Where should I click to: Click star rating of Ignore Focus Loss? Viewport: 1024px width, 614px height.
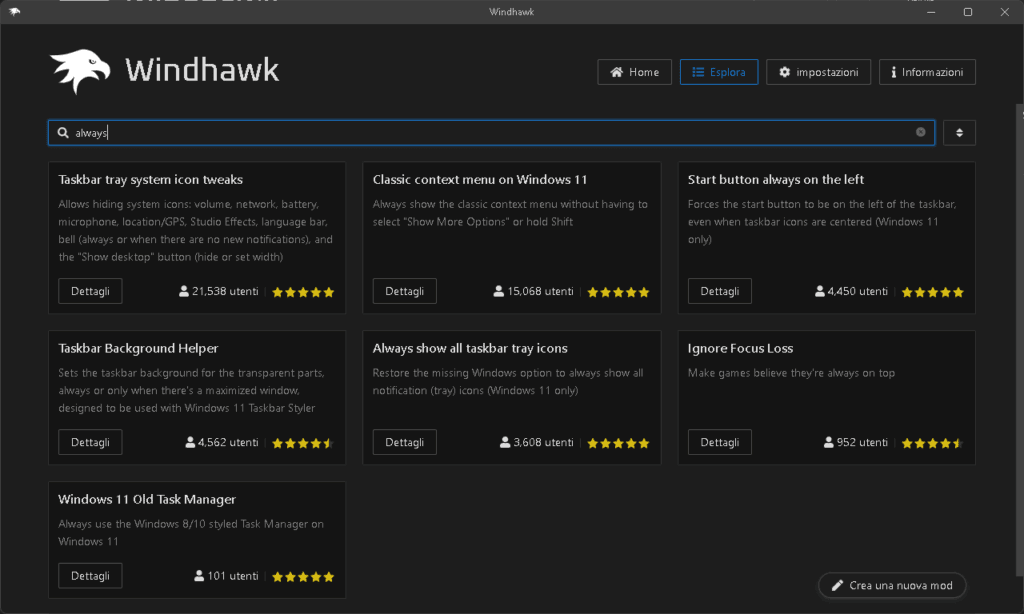pos(932,443)
